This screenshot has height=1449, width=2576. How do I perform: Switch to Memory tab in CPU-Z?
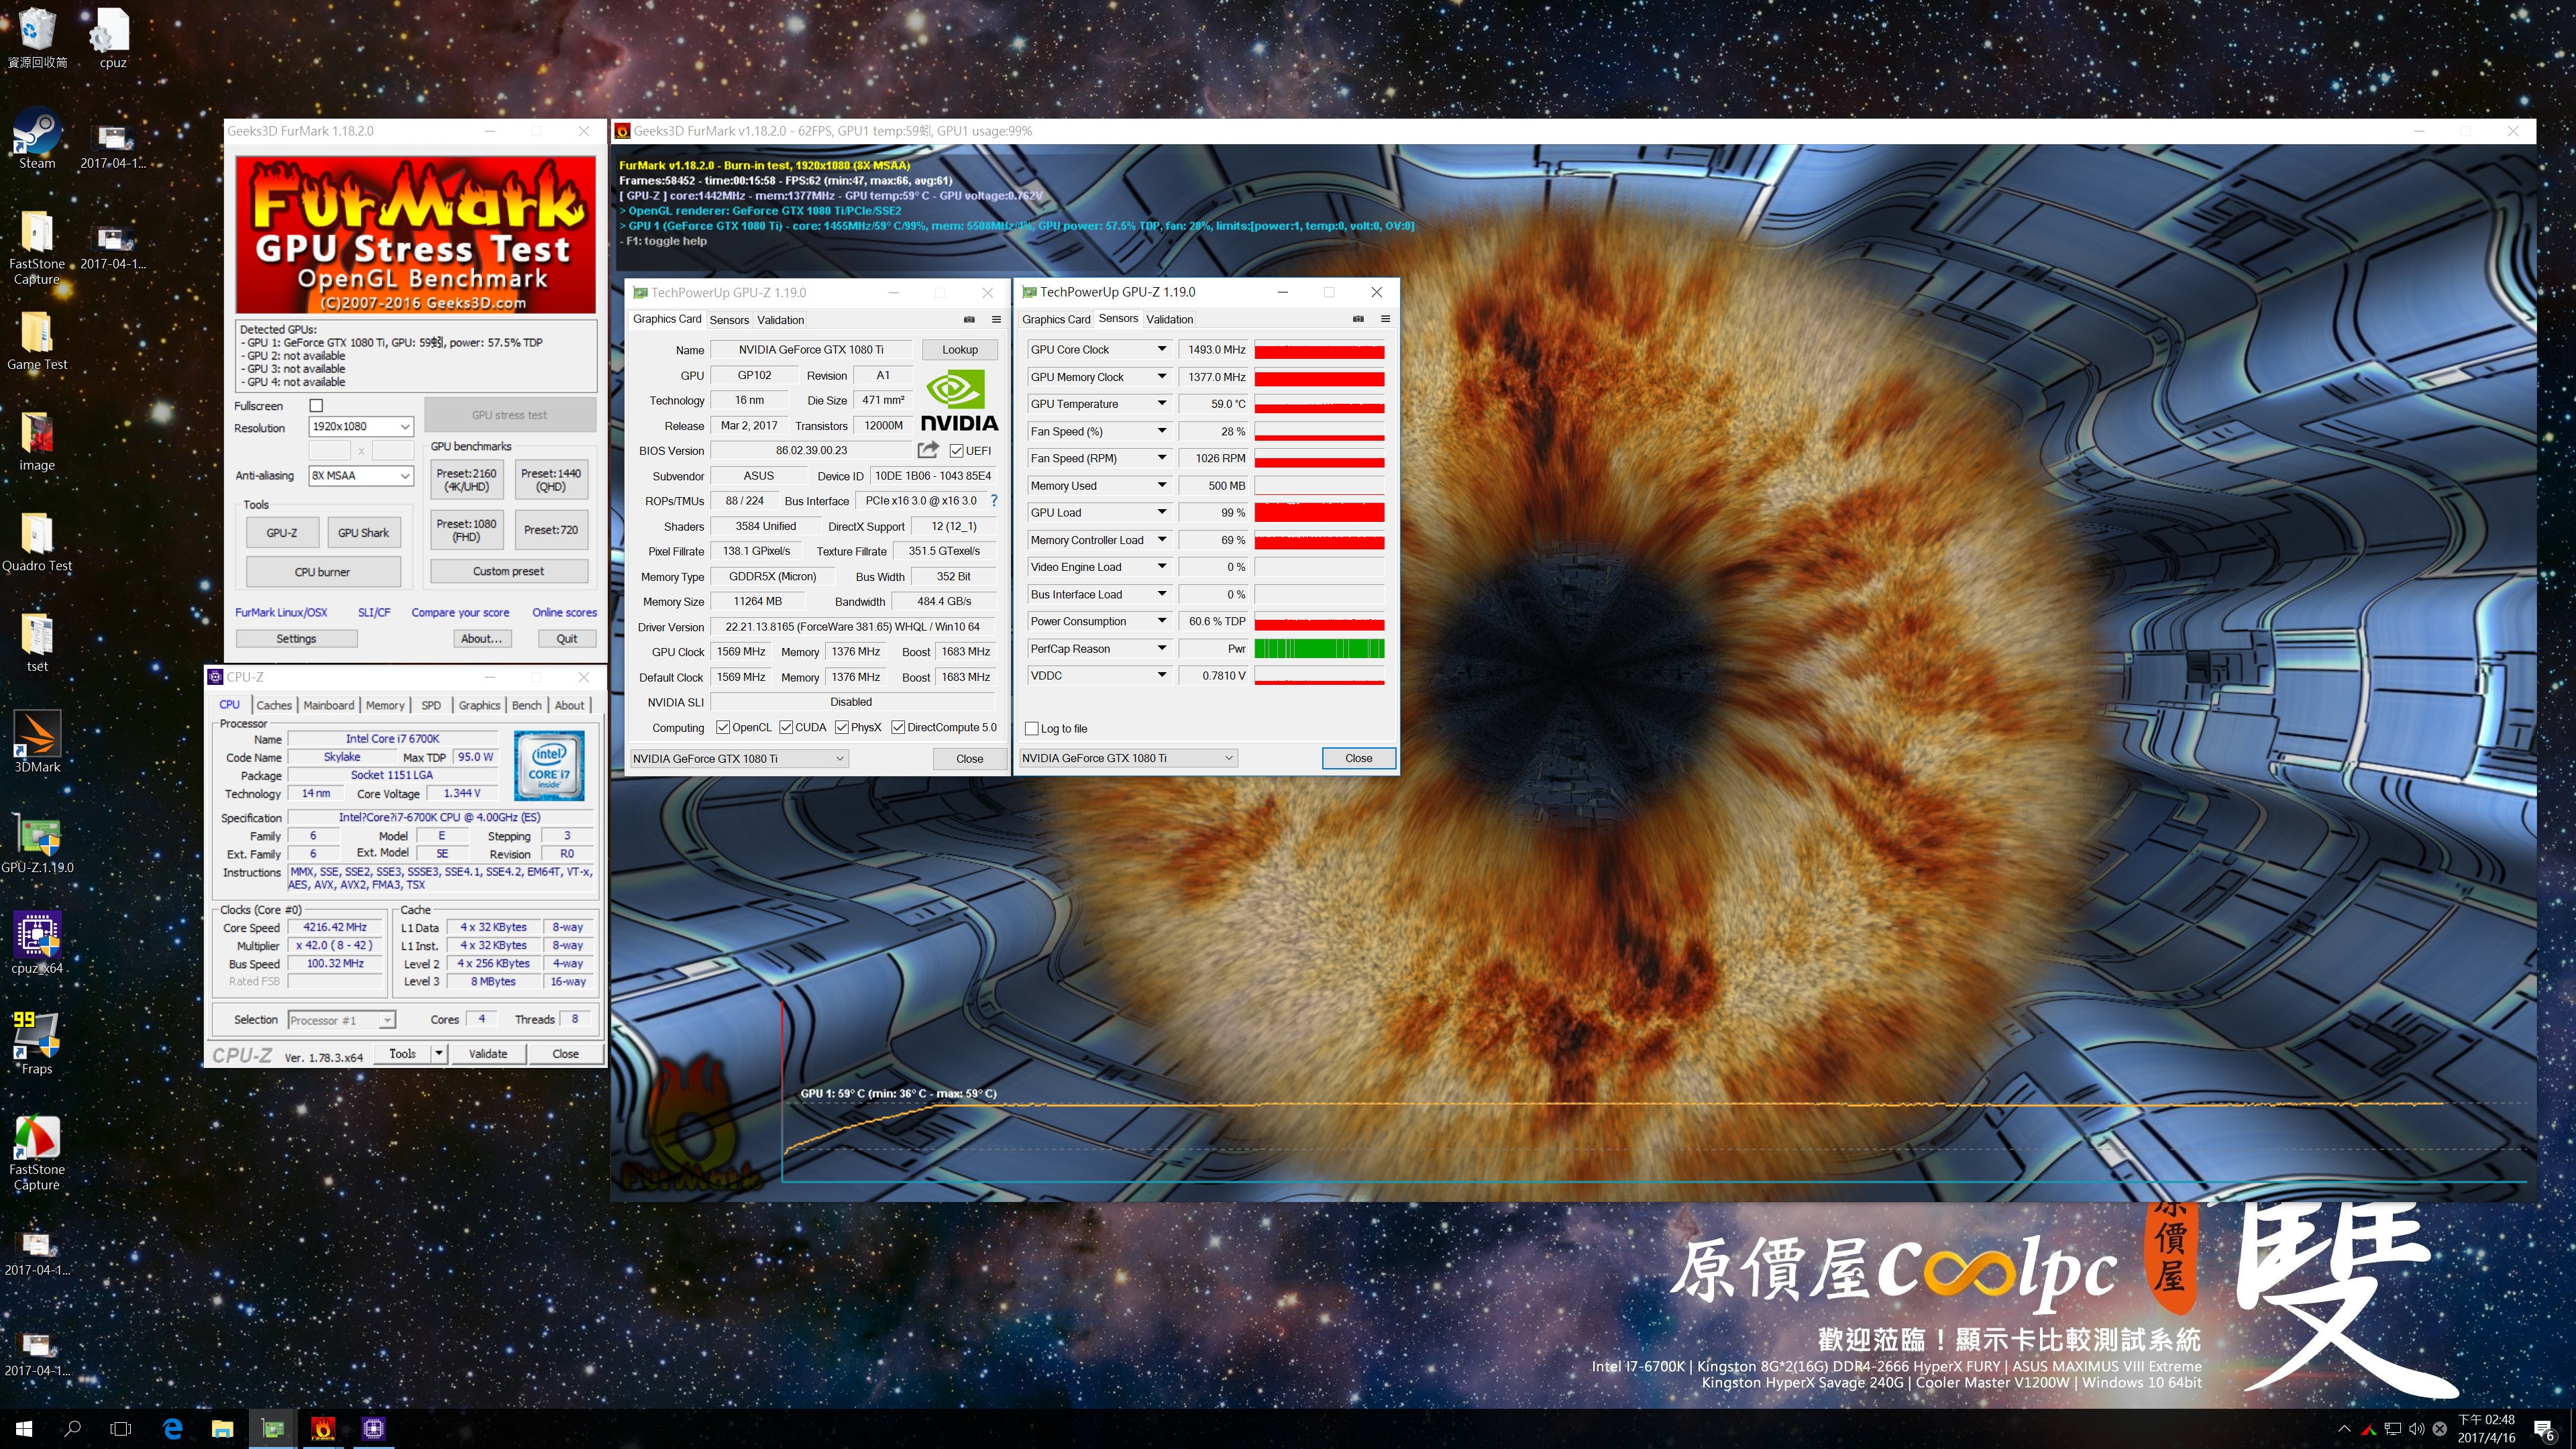pyautogui.click(x=385, y=705)
